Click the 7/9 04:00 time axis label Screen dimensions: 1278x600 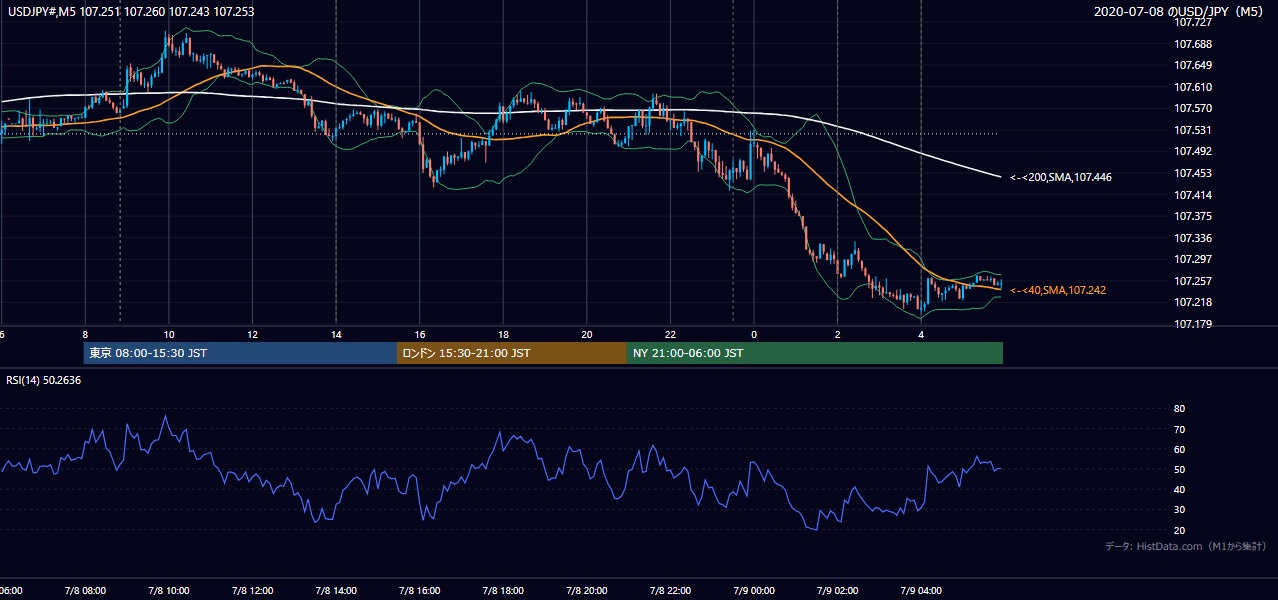tap(921, 590)
